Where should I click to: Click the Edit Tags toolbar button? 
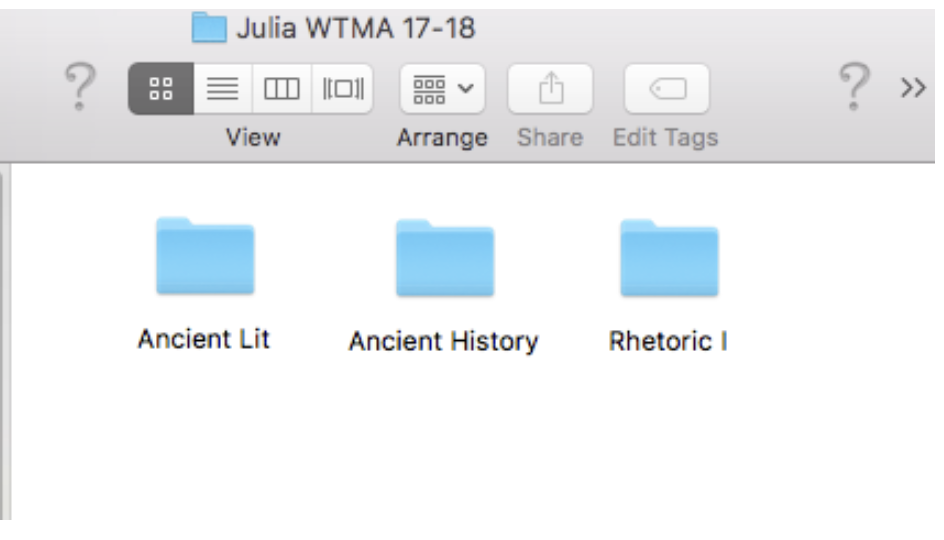click(x=667, y=88)
